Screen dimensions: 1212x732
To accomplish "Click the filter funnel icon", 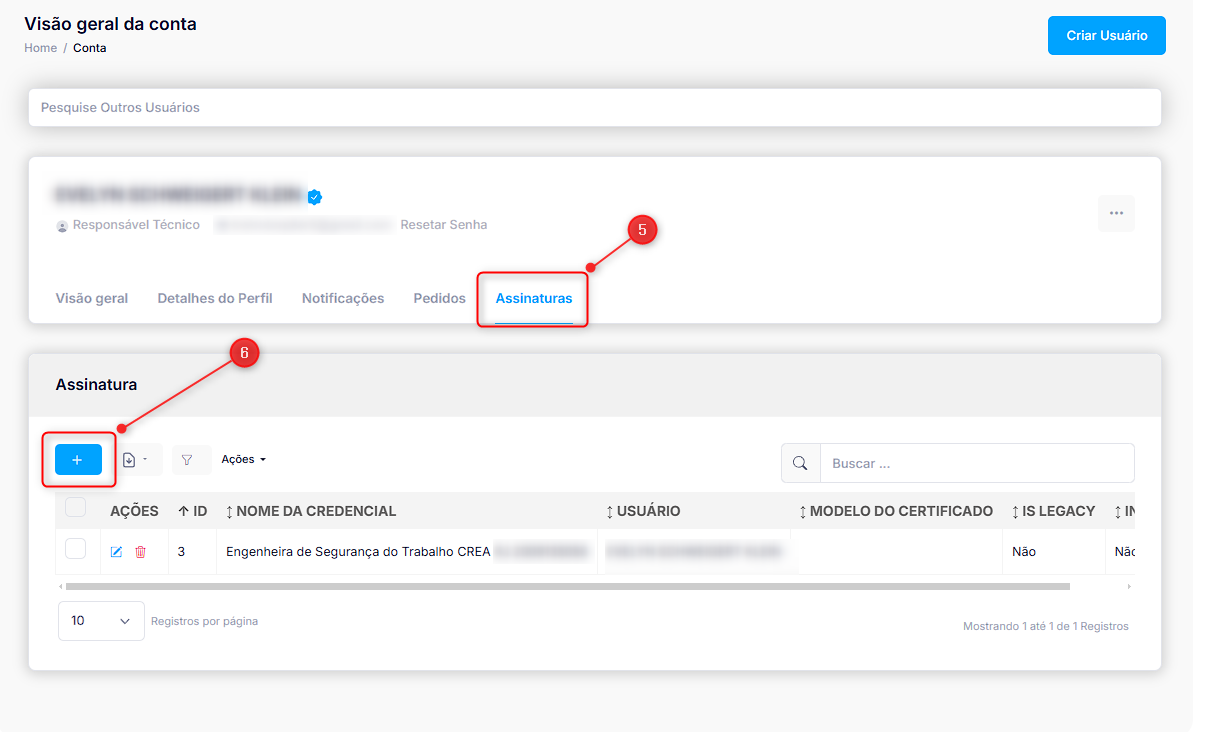I will 187,460.
